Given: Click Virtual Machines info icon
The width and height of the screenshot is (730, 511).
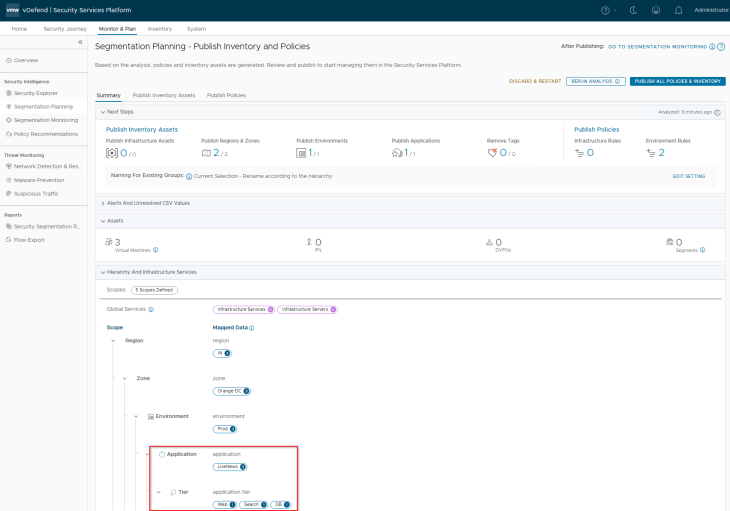Looking at the screenshot, I should tap(156, 250).
